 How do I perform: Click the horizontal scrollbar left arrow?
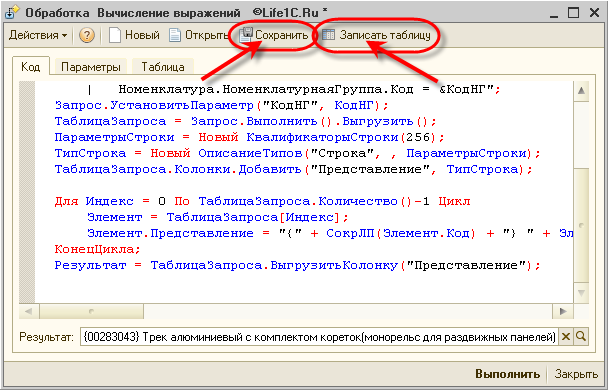coord(28,311)
